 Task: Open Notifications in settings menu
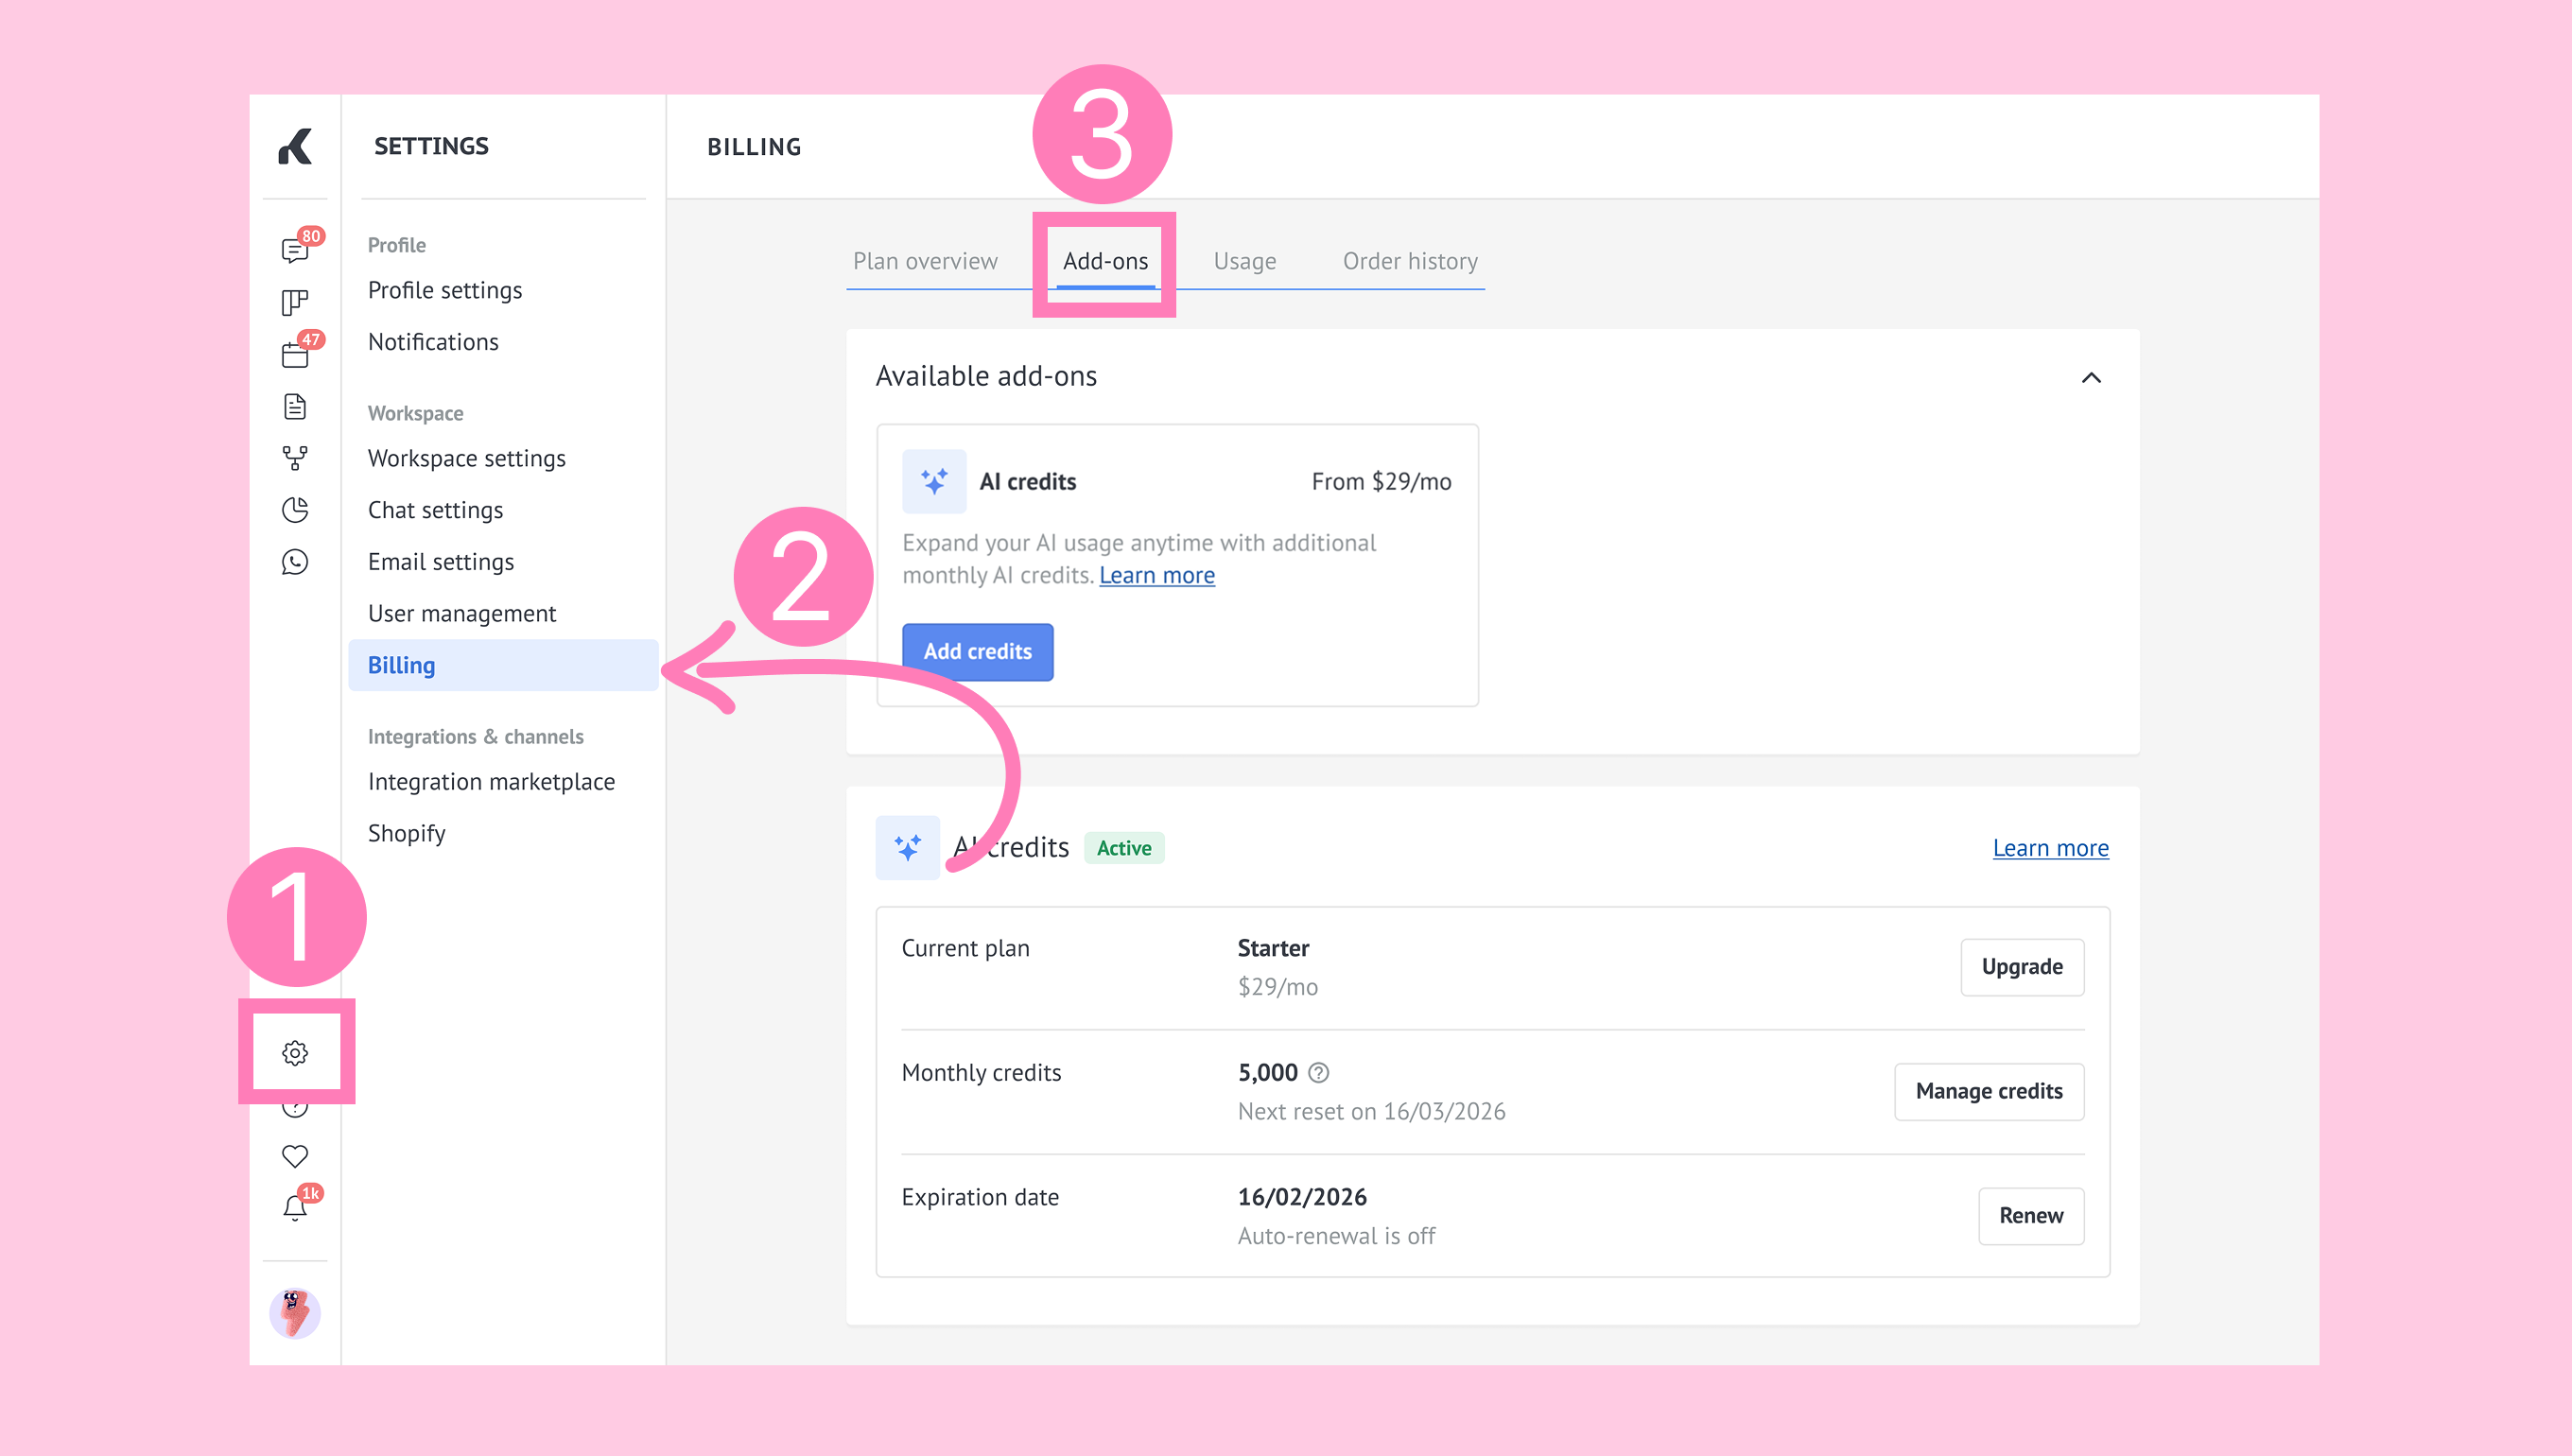click(x=433, y=342)
